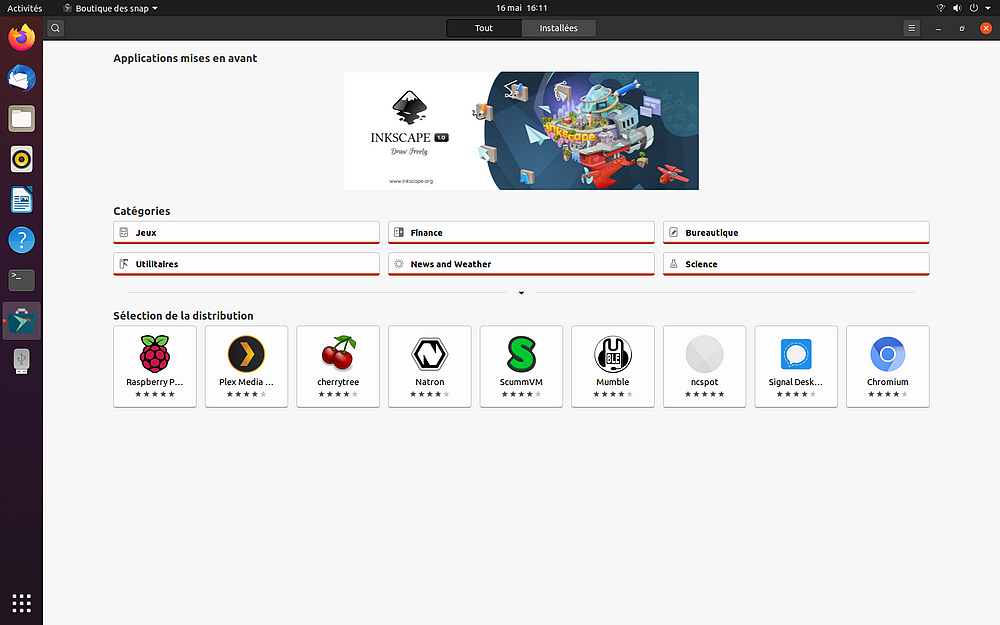Screen dimensions: 1000x625
Task: Open the Boutique des snap app menu
Action: pos(111,8)
